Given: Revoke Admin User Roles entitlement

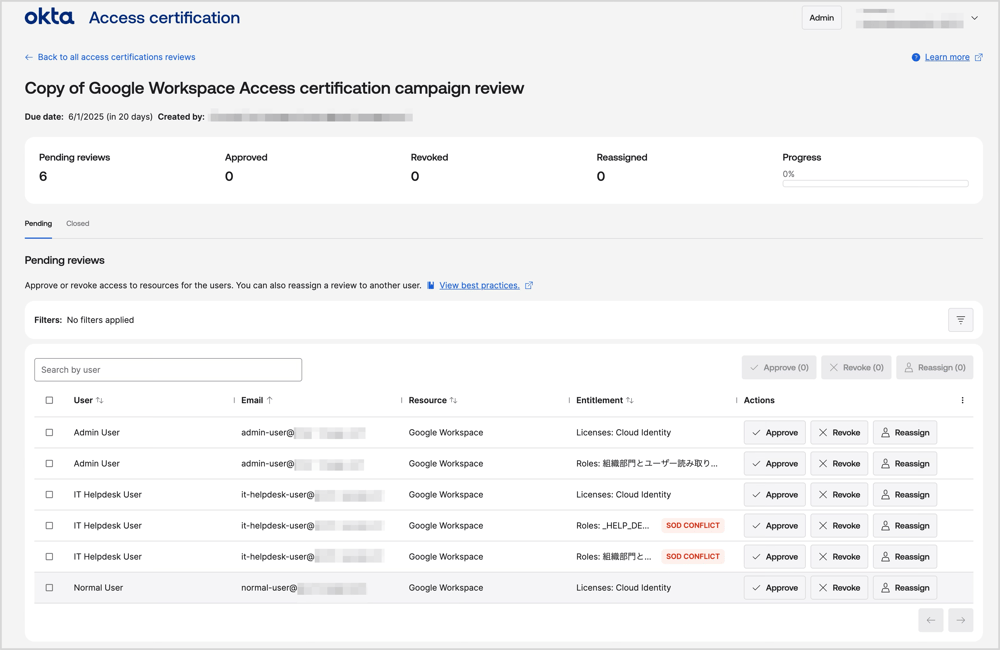Looking at the screenshot, I should click(x=839, y=464).
